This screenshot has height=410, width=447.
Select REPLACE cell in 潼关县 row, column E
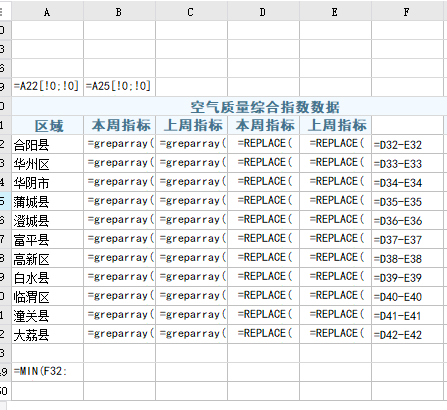(335, 315)
